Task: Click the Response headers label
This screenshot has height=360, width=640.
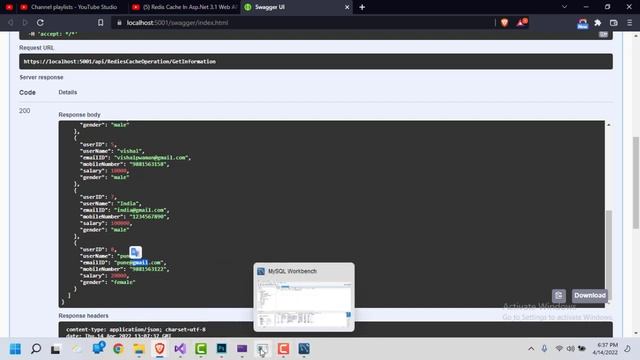Action: click(x=83, y=316)
